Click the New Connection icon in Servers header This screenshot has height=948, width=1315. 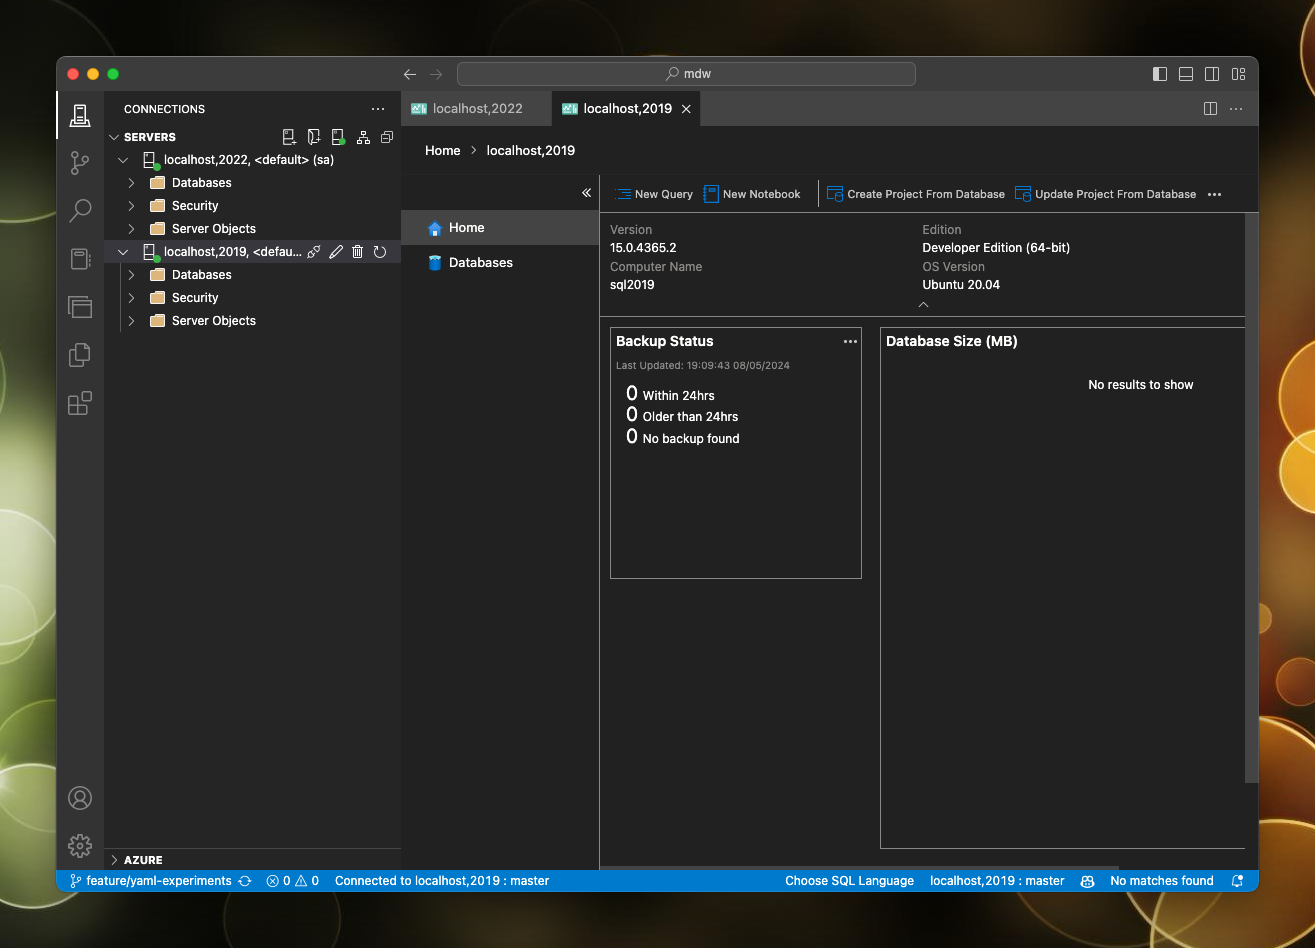[289, 137]
